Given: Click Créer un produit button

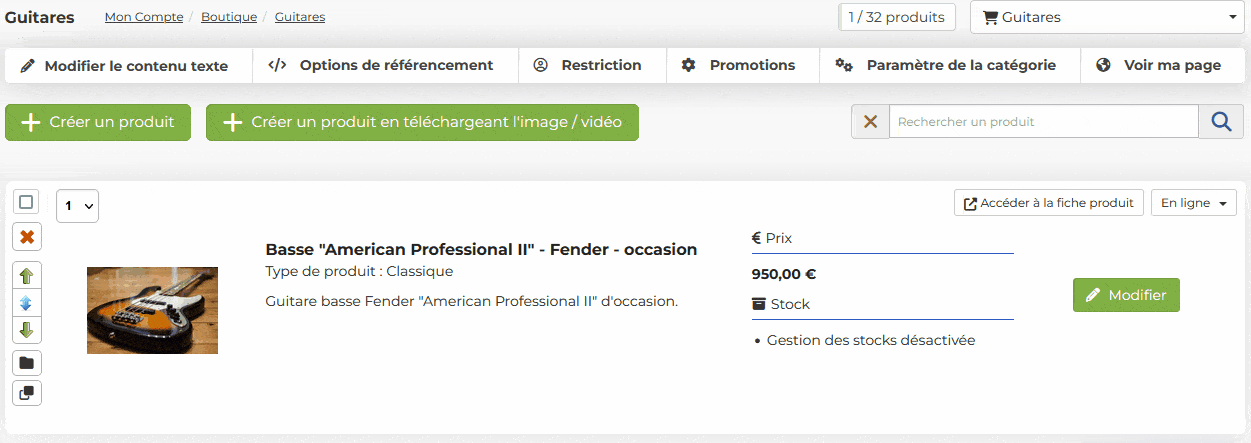Looking at the screenshot, I should pyautogui.click(x=98, y=122).
